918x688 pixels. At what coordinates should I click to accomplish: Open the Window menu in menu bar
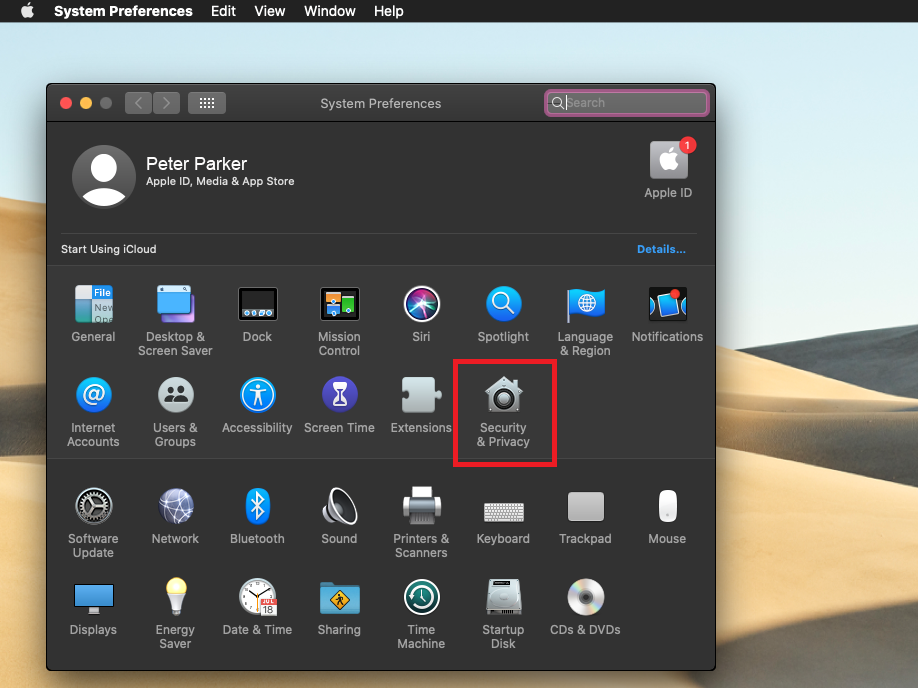329,11
